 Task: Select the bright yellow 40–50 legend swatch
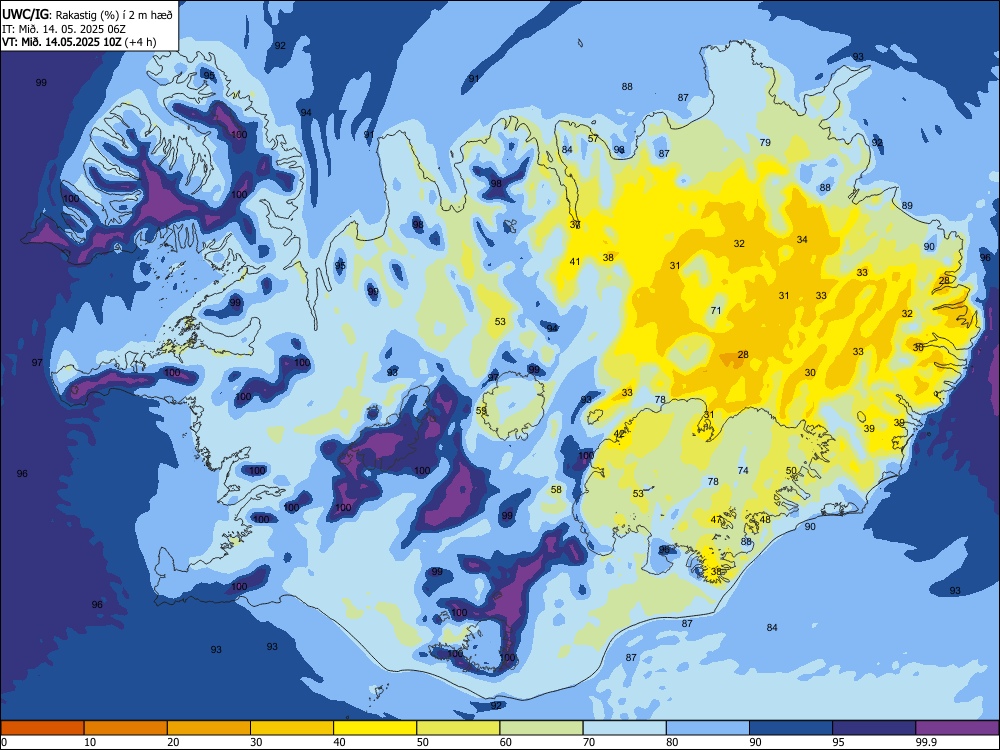tap(375, 728)
